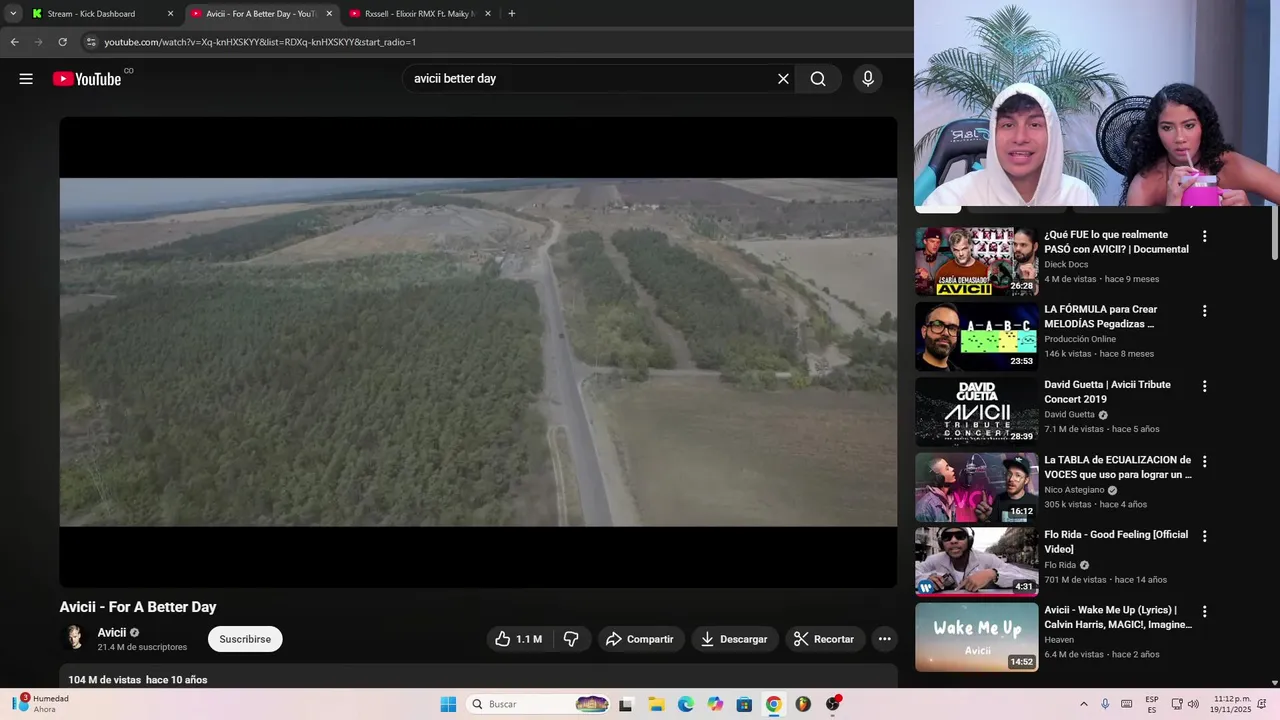The width and height of the screenshot is (1280, 720).
Task: Run search with the magnifier button
Action: point(818,79)
